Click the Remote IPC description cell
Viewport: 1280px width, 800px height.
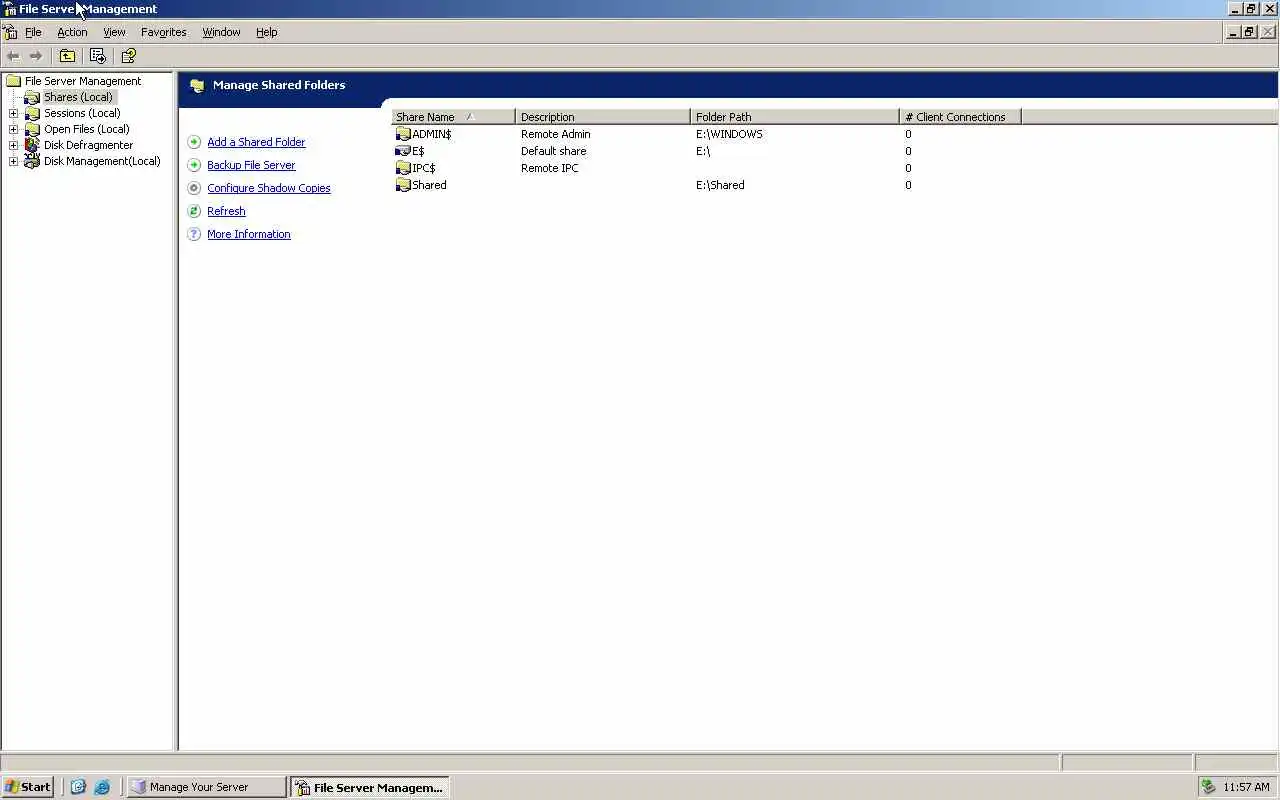549,168
